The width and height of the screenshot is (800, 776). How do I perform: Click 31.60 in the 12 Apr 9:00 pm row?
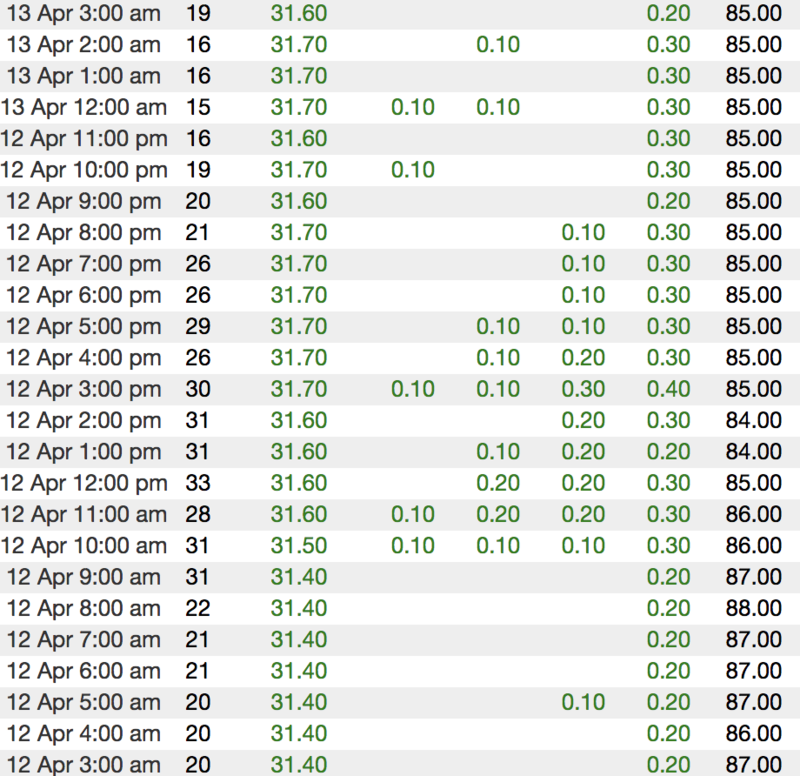click(299, 202)
